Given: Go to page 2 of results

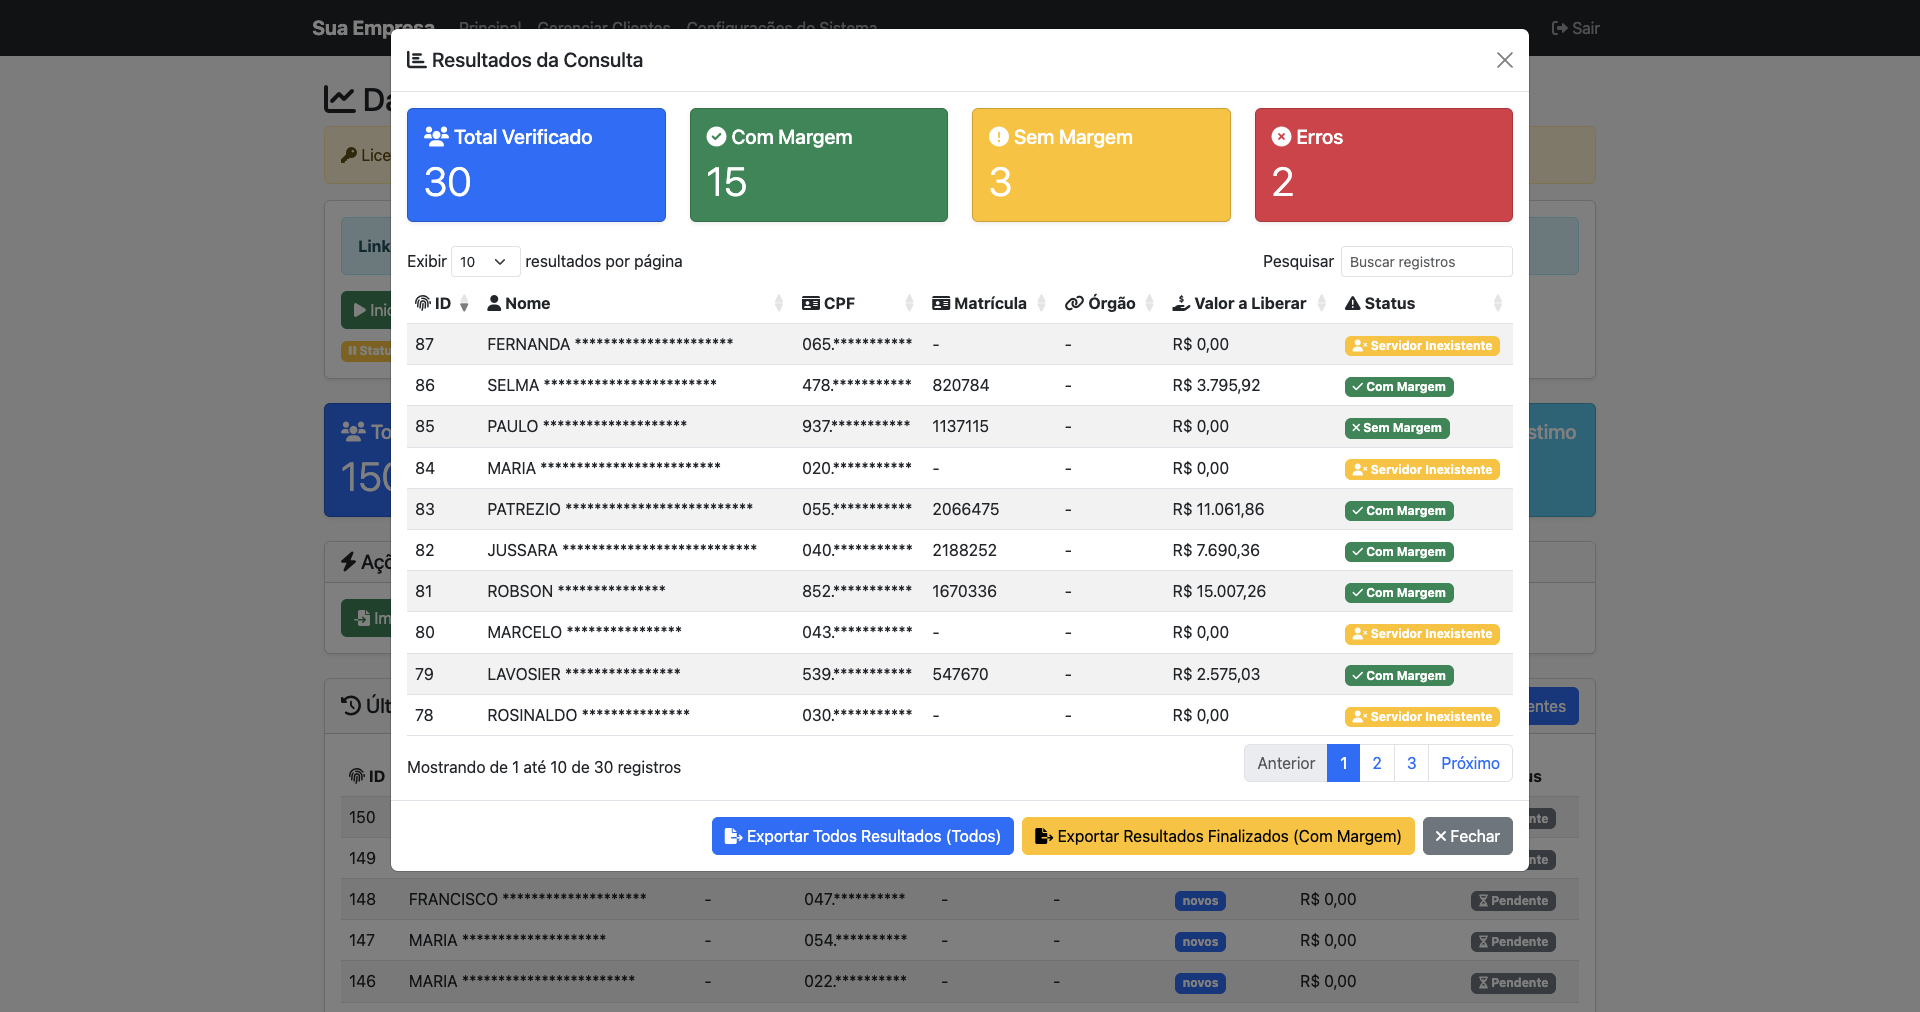Looking at the screenshot, I should (x=1377, y=763).
